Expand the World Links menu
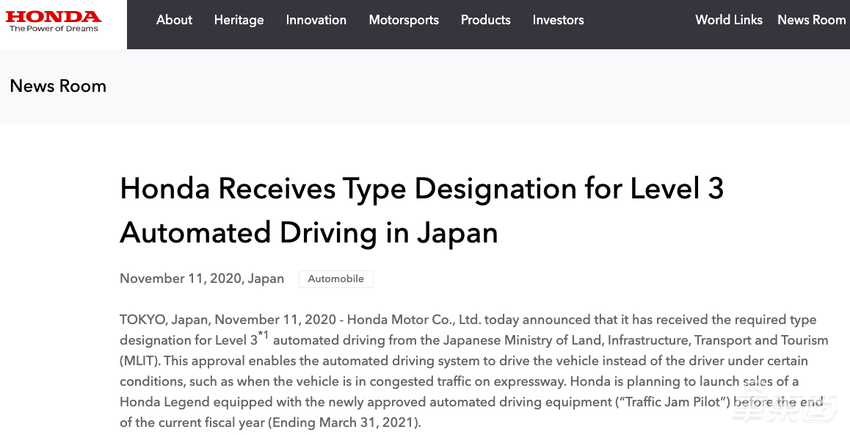Viewport: 850px width, 435px height. pyautogui.click(x=728, y=20)
